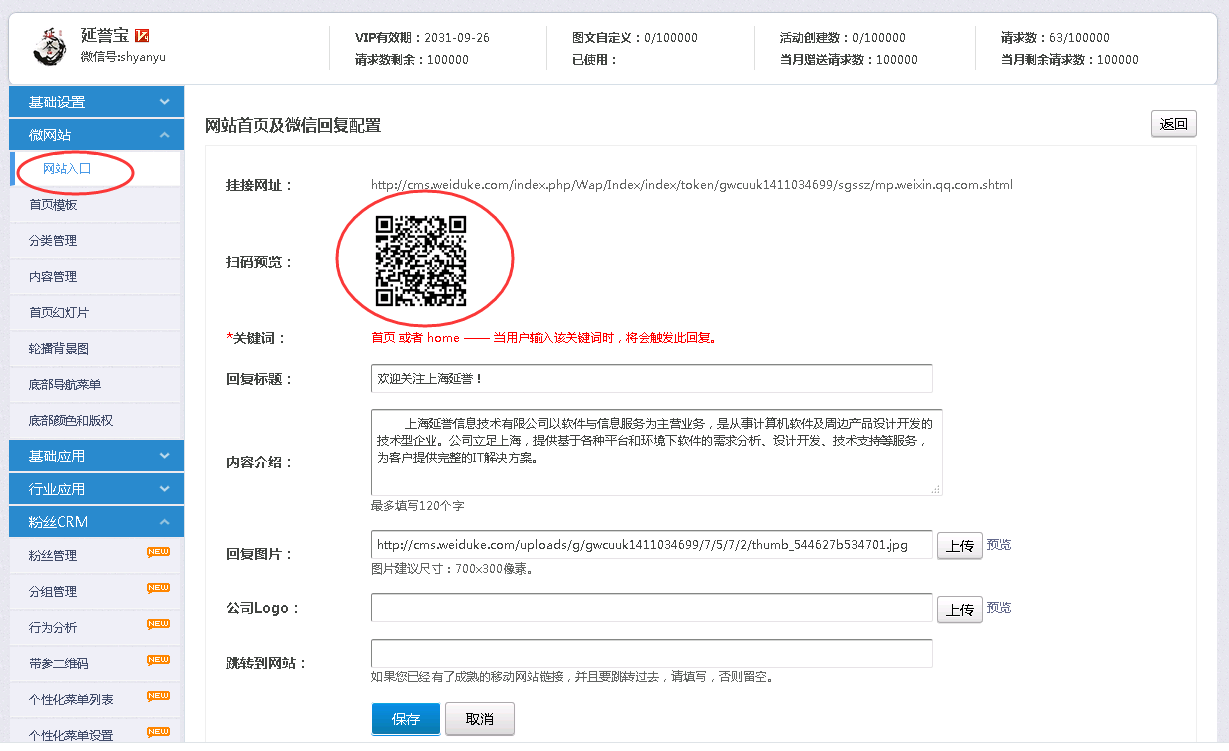Click the 当月剩余请求数：100000 text

coord(1069,59)
